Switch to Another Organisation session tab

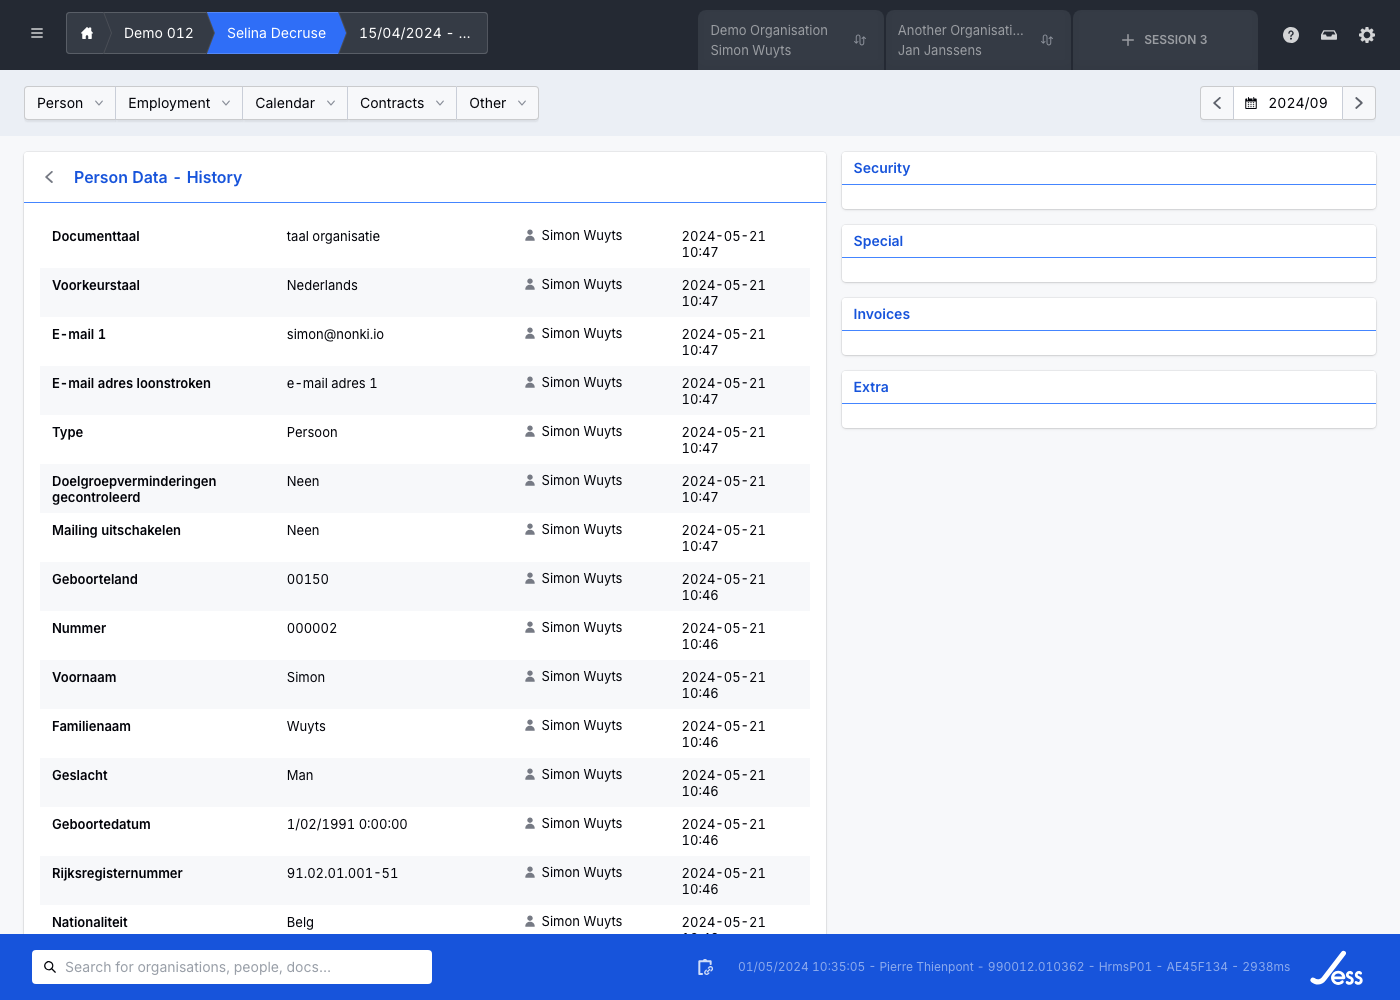tap(960, 40)
